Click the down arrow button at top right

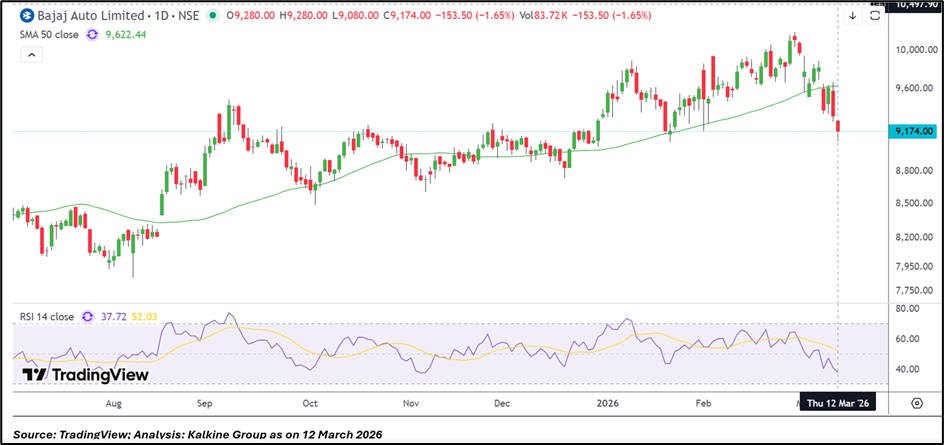click(x=852, y=16)
